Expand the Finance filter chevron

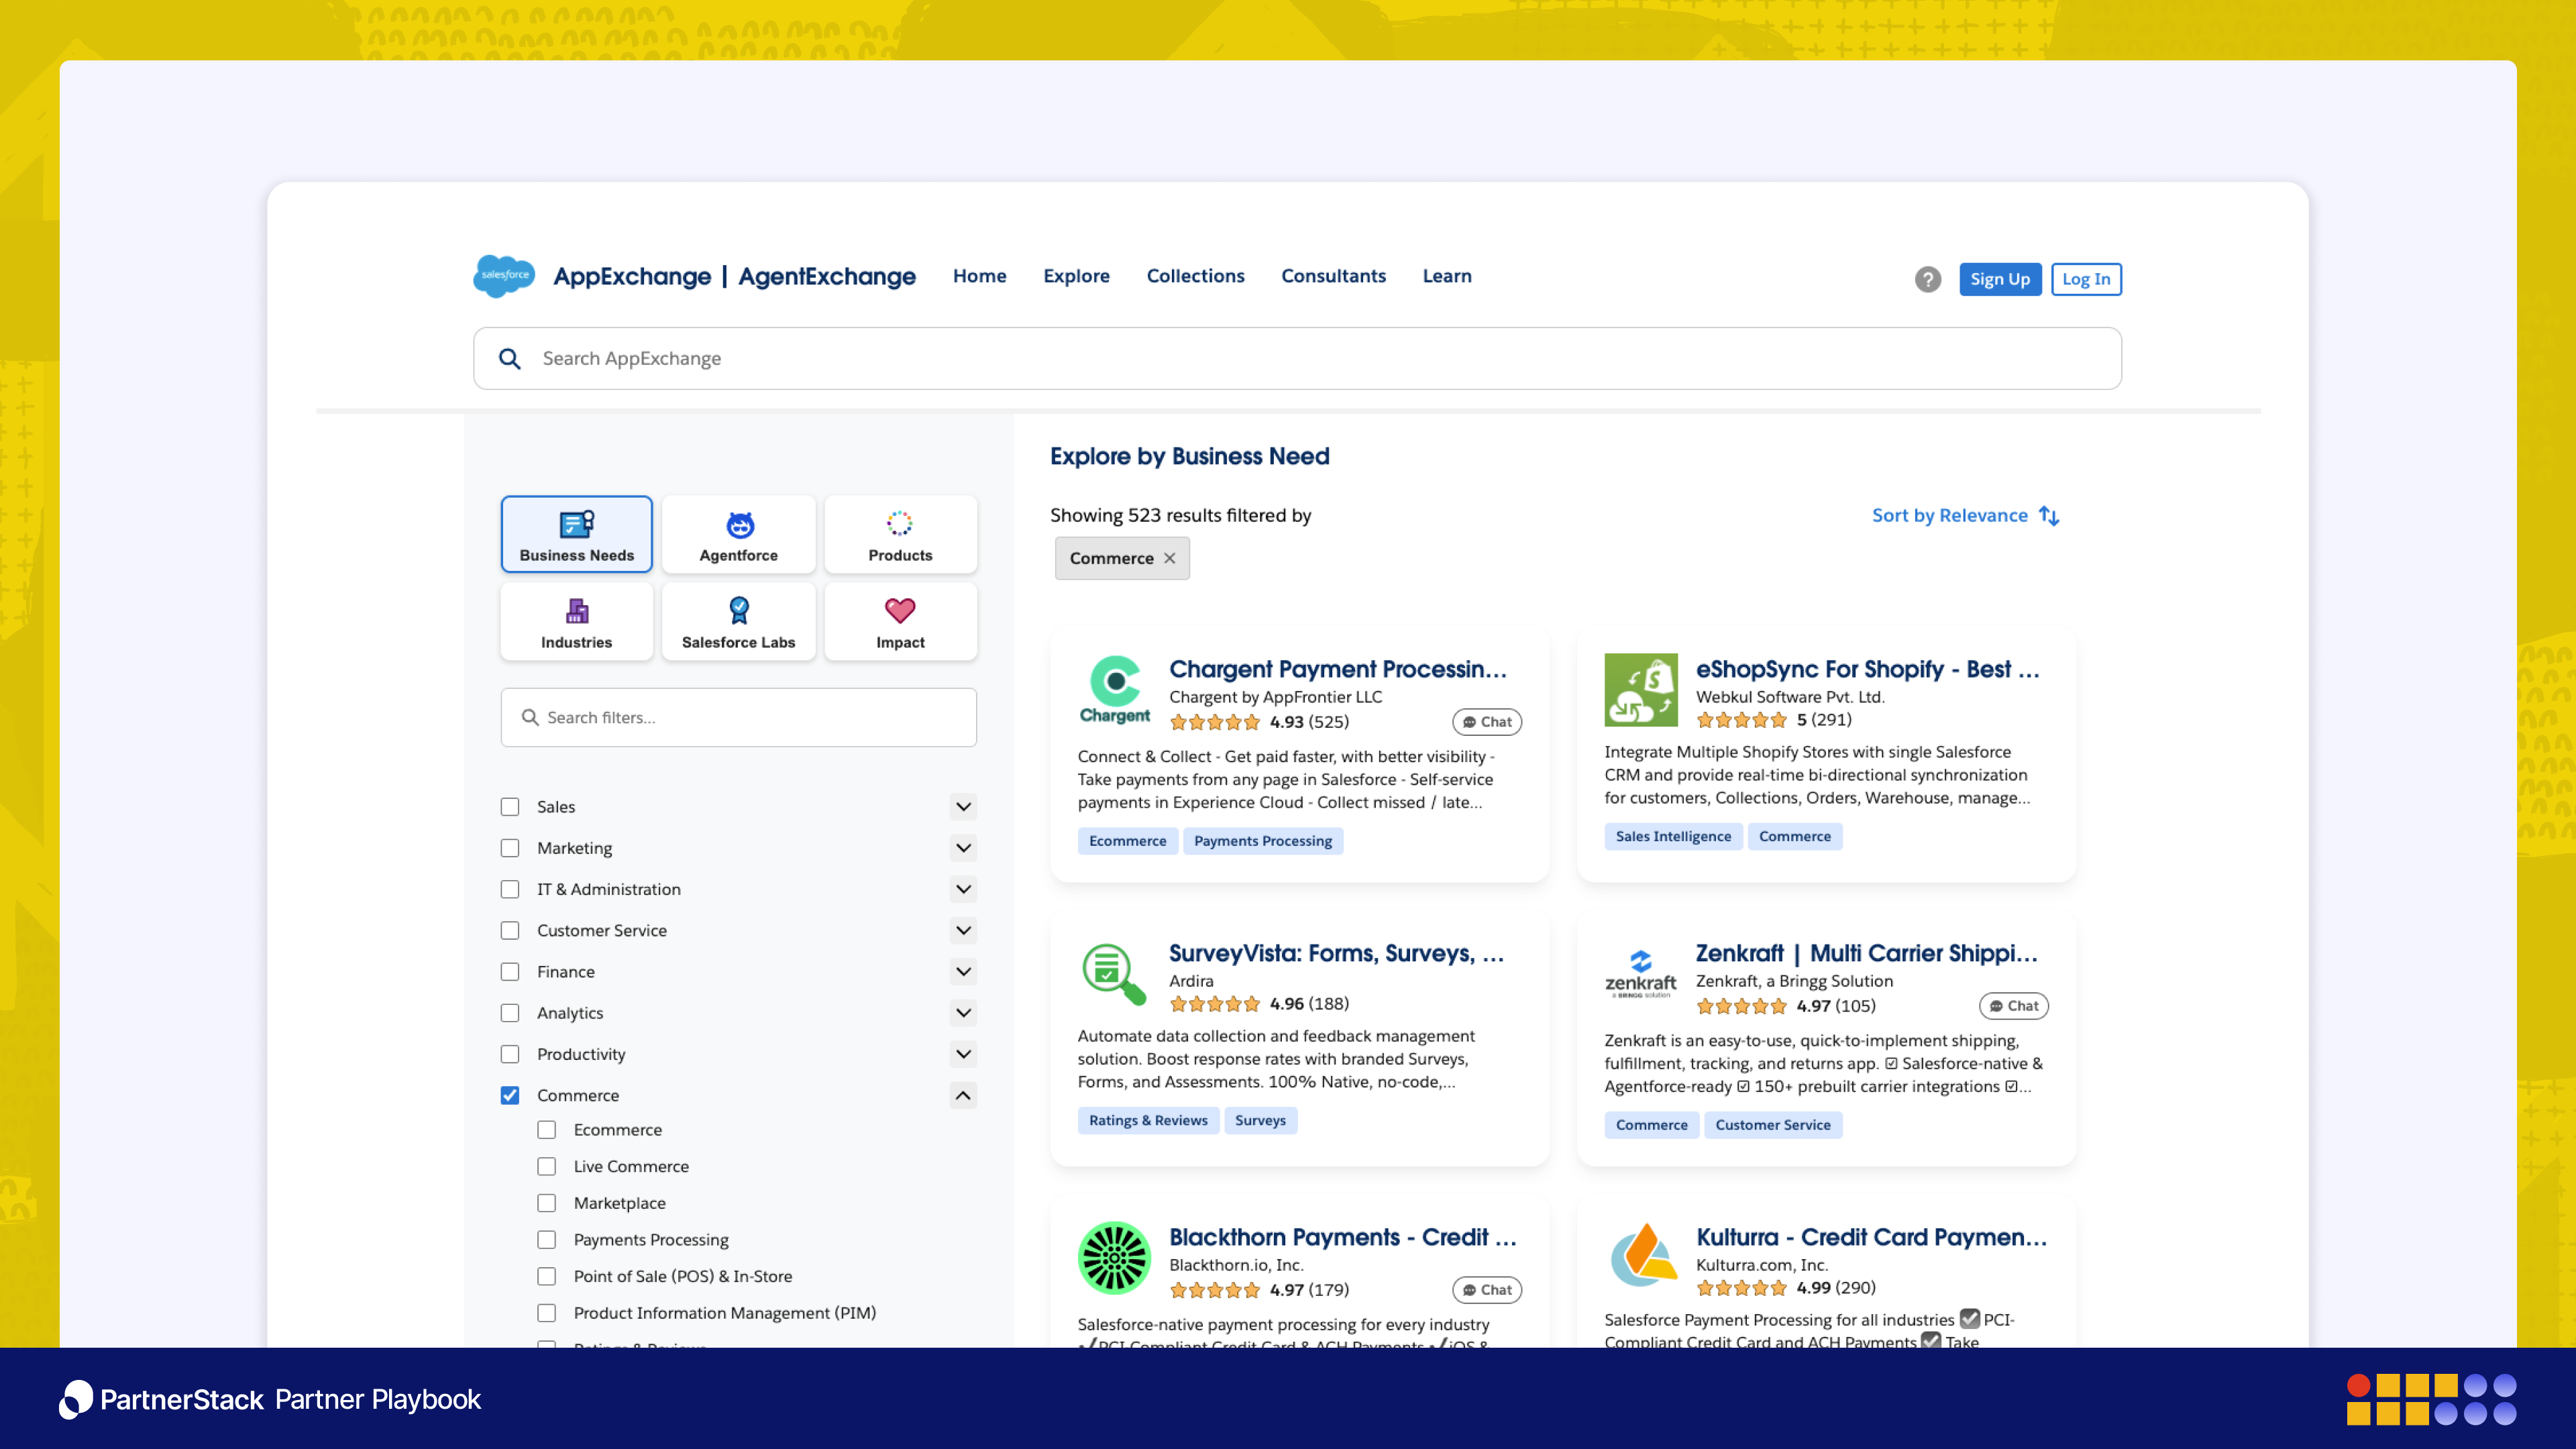tap(963, 972)
